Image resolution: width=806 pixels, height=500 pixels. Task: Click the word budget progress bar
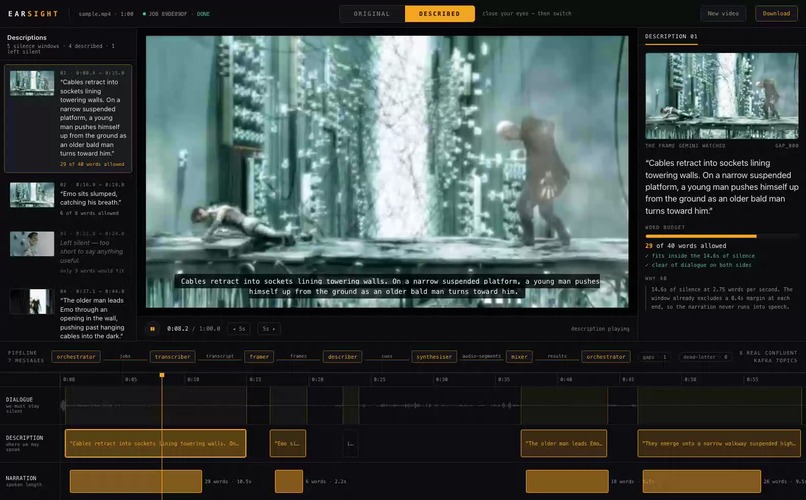tap(721, 236)
